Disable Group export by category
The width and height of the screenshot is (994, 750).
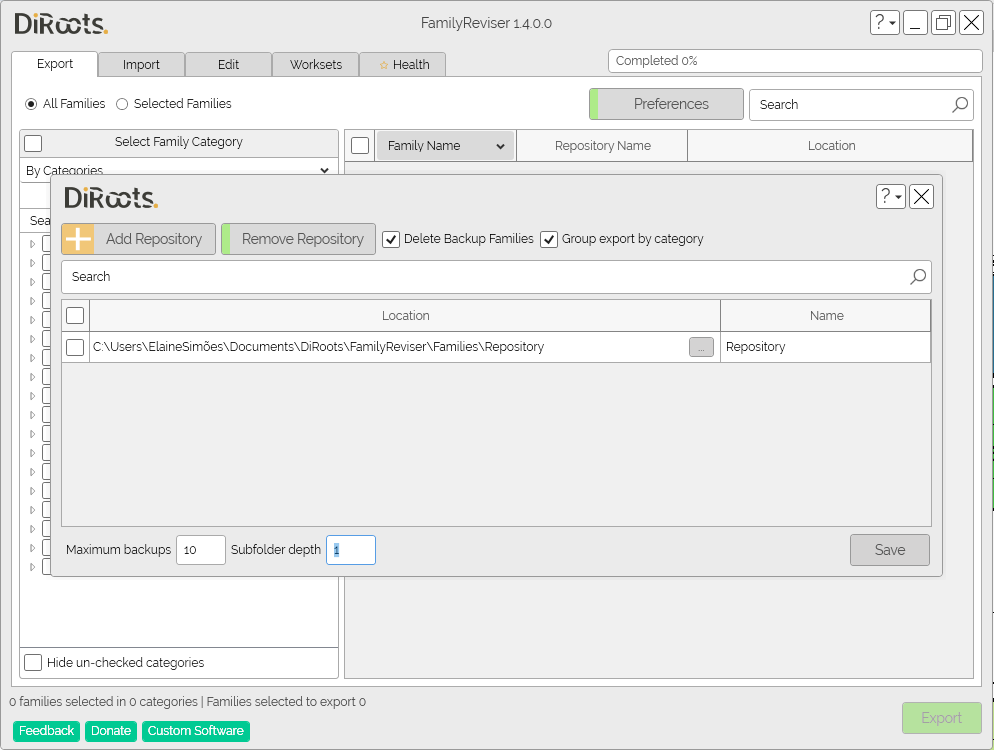click(549, 238)
